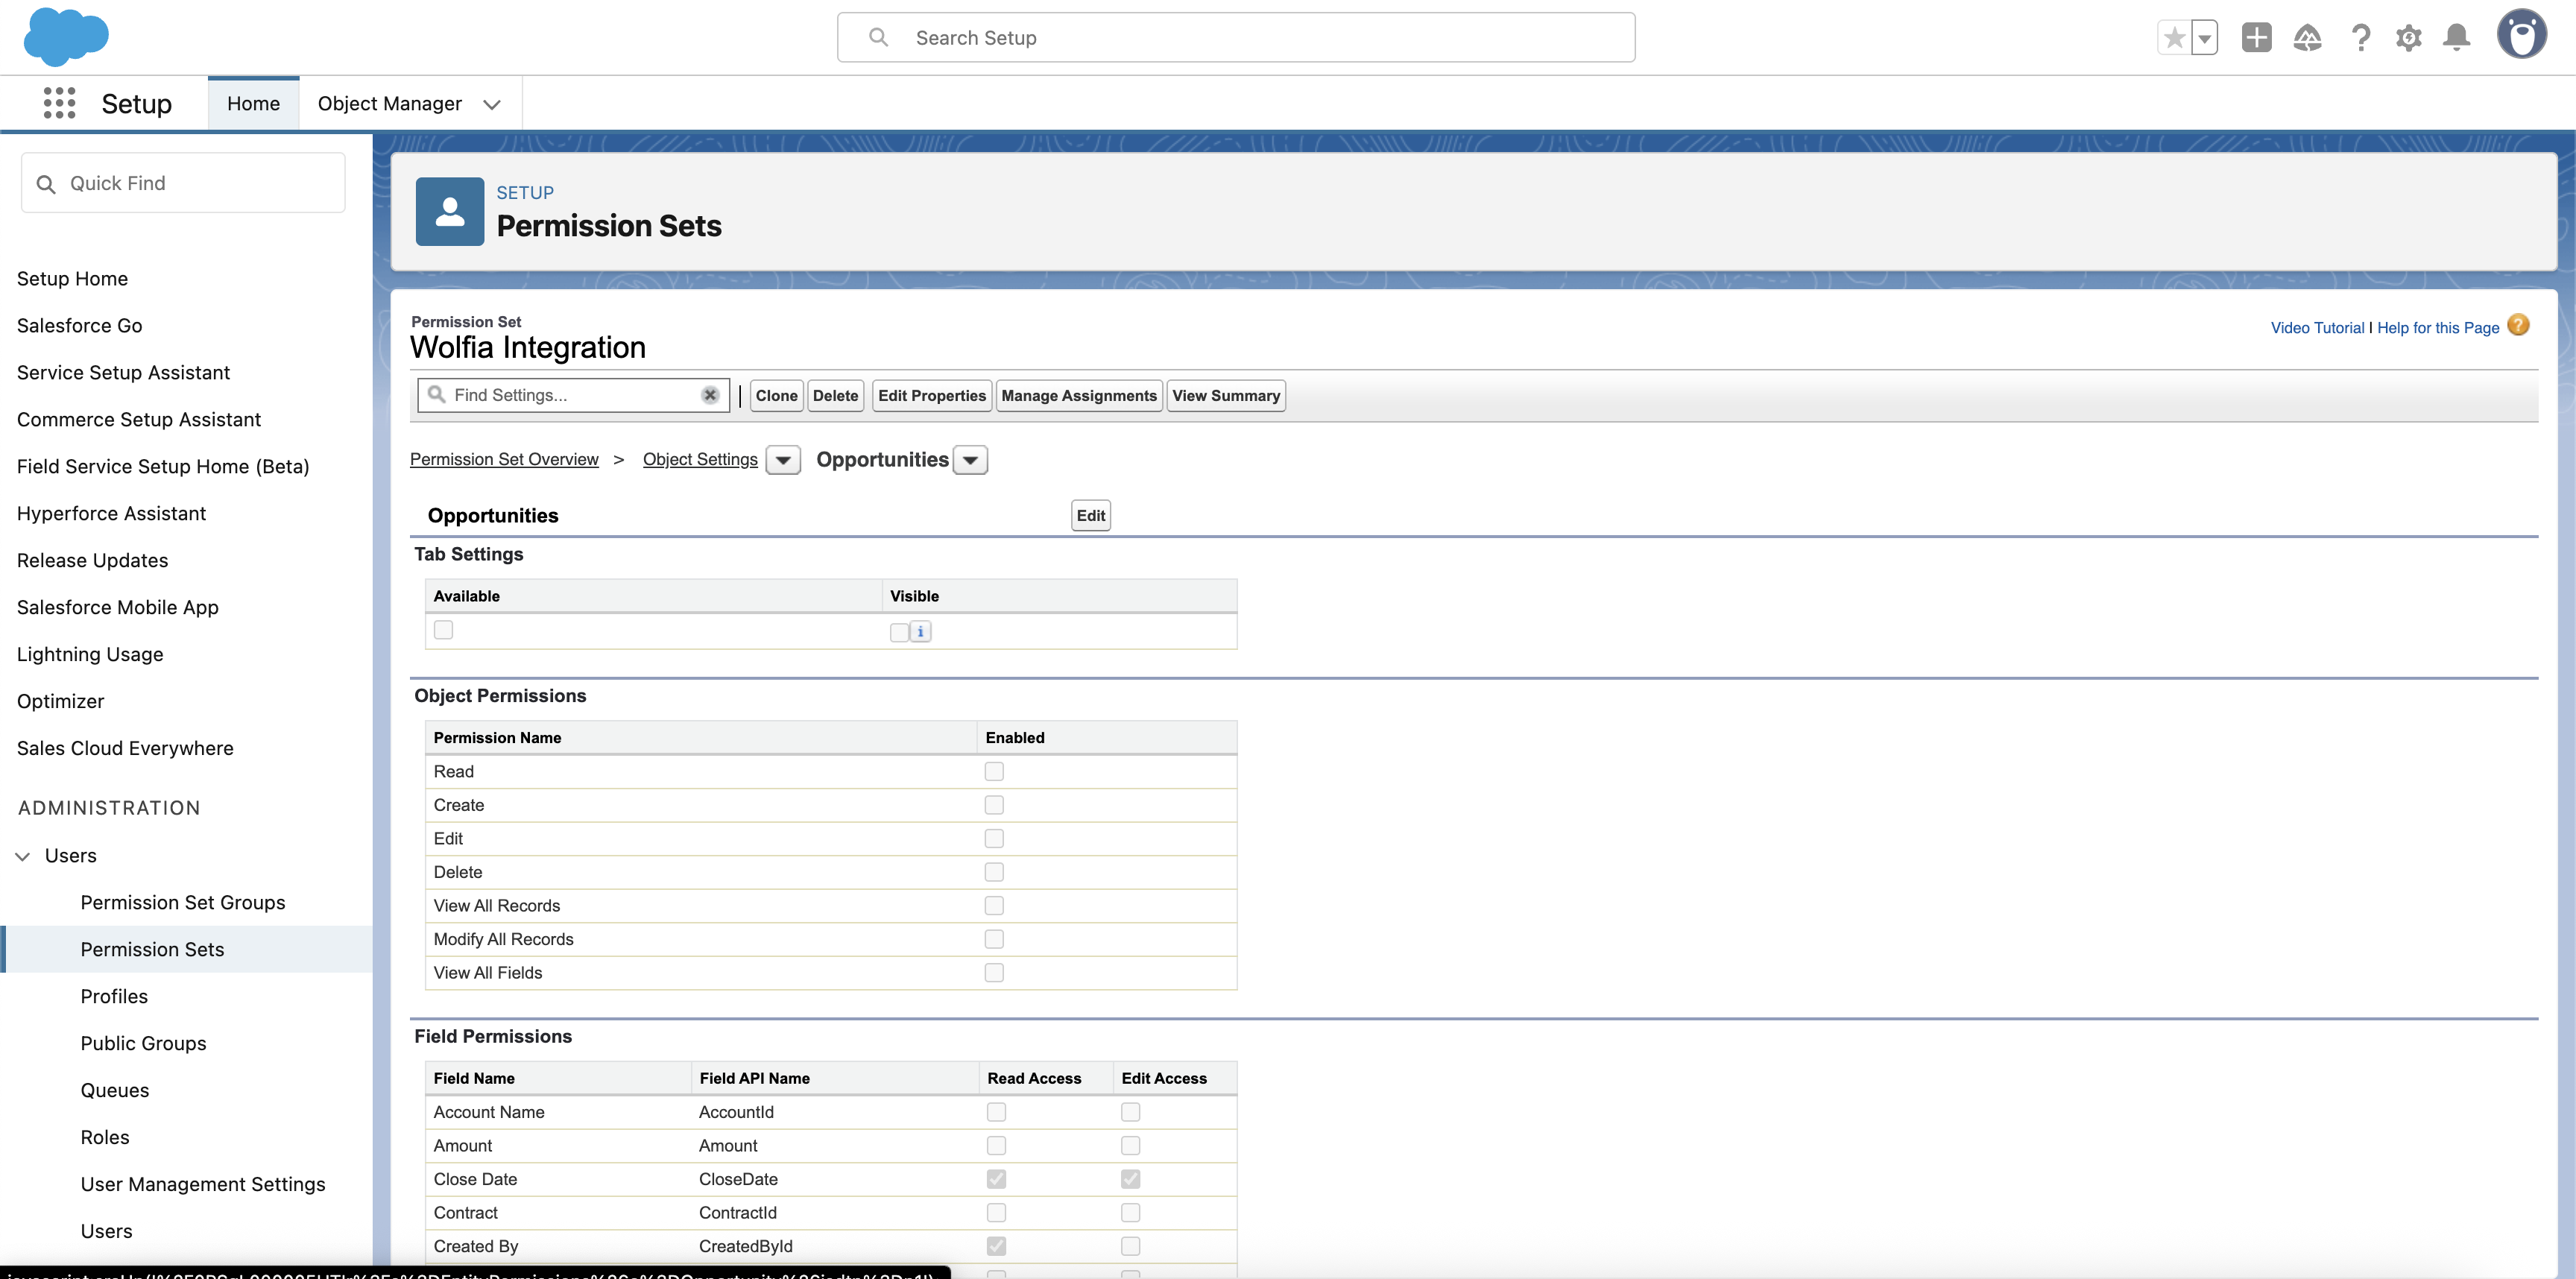2576x1279 pixels.
Task: Open the Trailhead guidance cloud icon
Action: (2308, 37)
